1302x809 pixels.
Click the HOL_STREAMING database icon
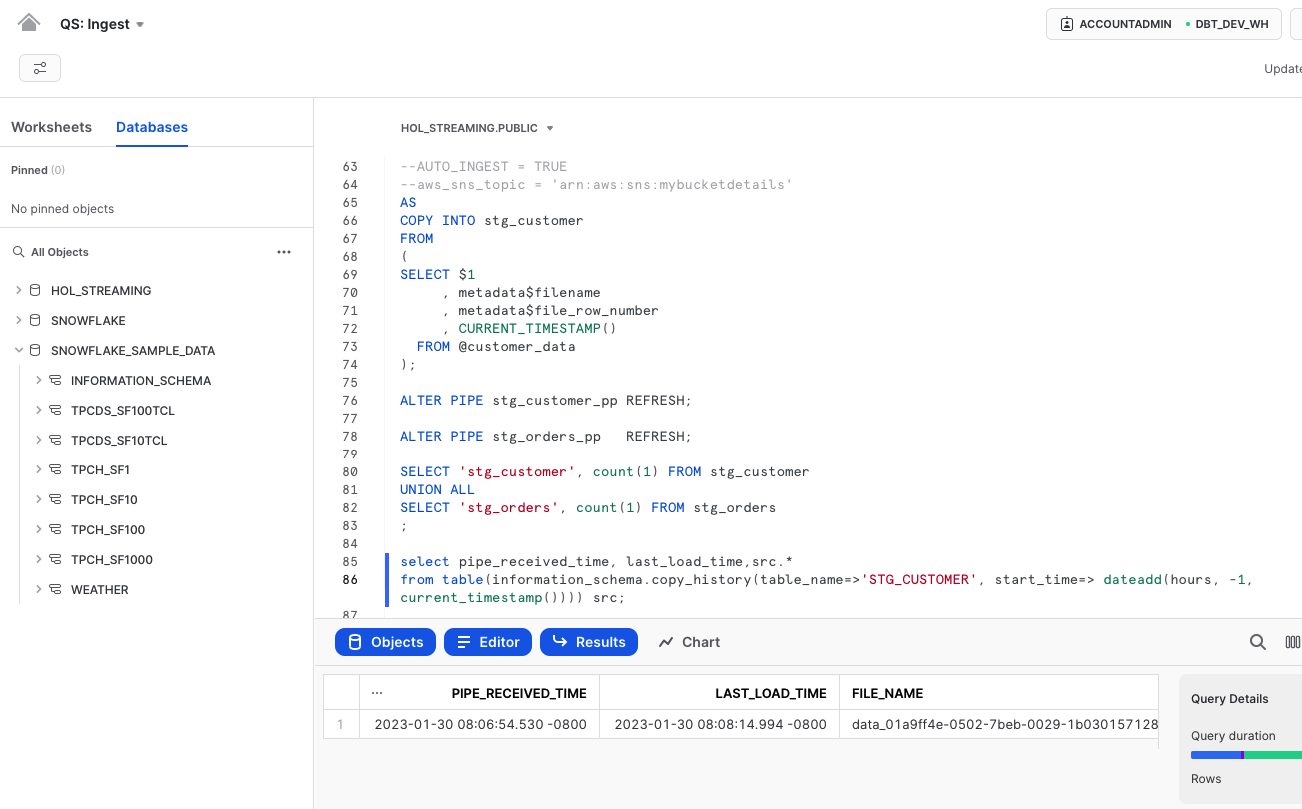[35, 291]
